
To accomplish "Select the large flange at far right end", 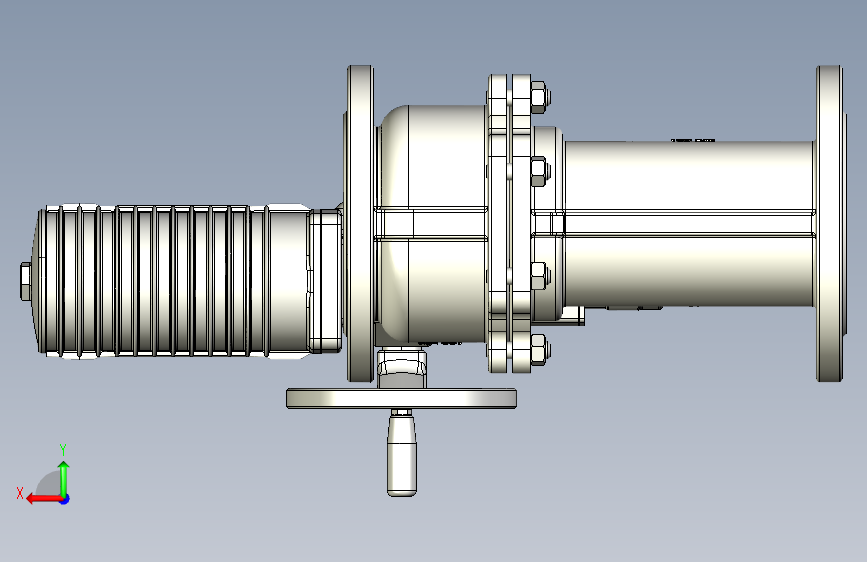I will coord(831,223).
